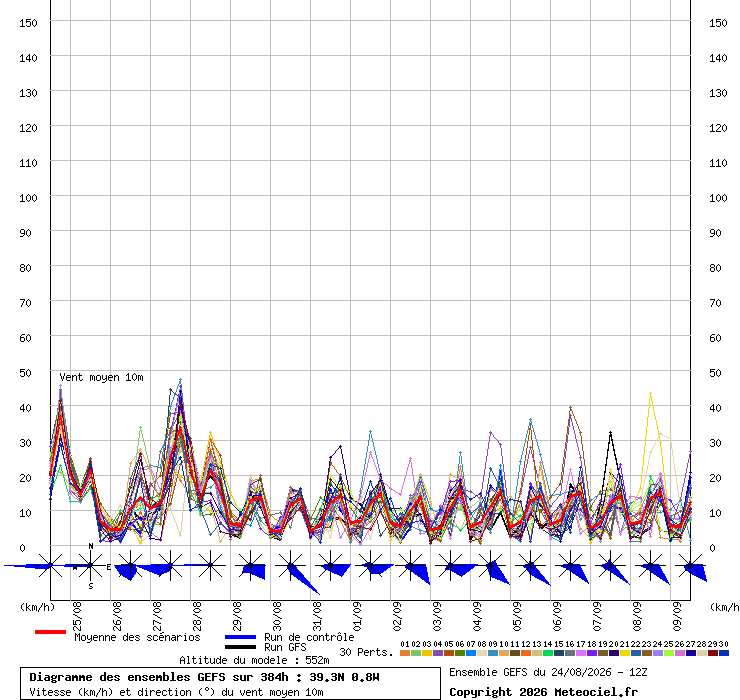This screenshot has height=700, width=740.
Task: Select perturbation 12 orange-red swatch
Action: [x=526, y=653]
